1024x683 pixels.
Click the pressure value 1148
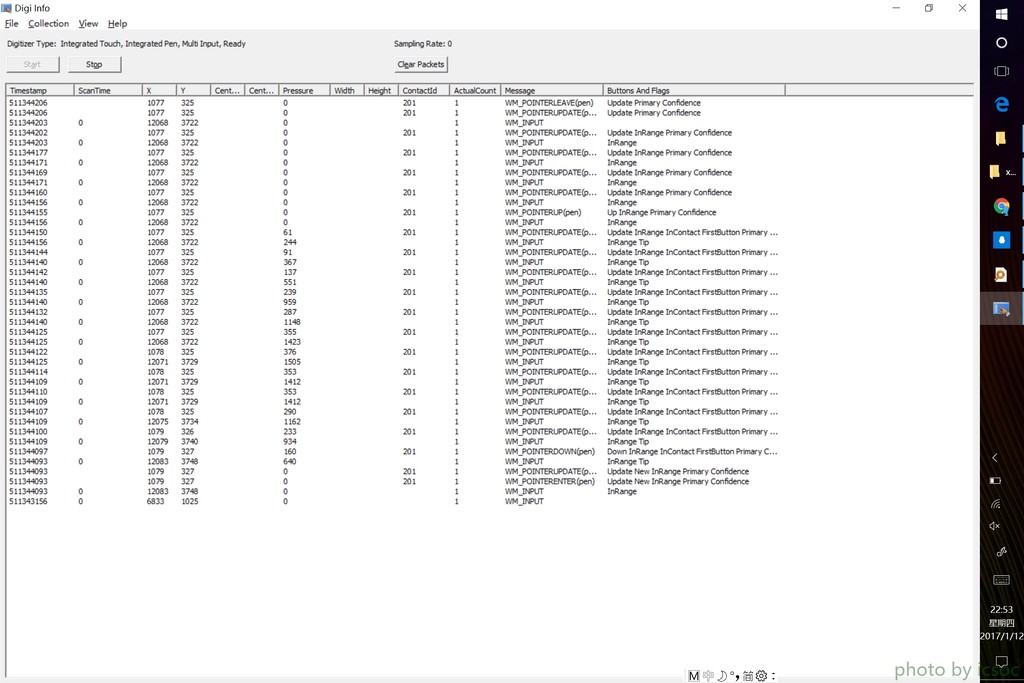[x=292, y=322]
